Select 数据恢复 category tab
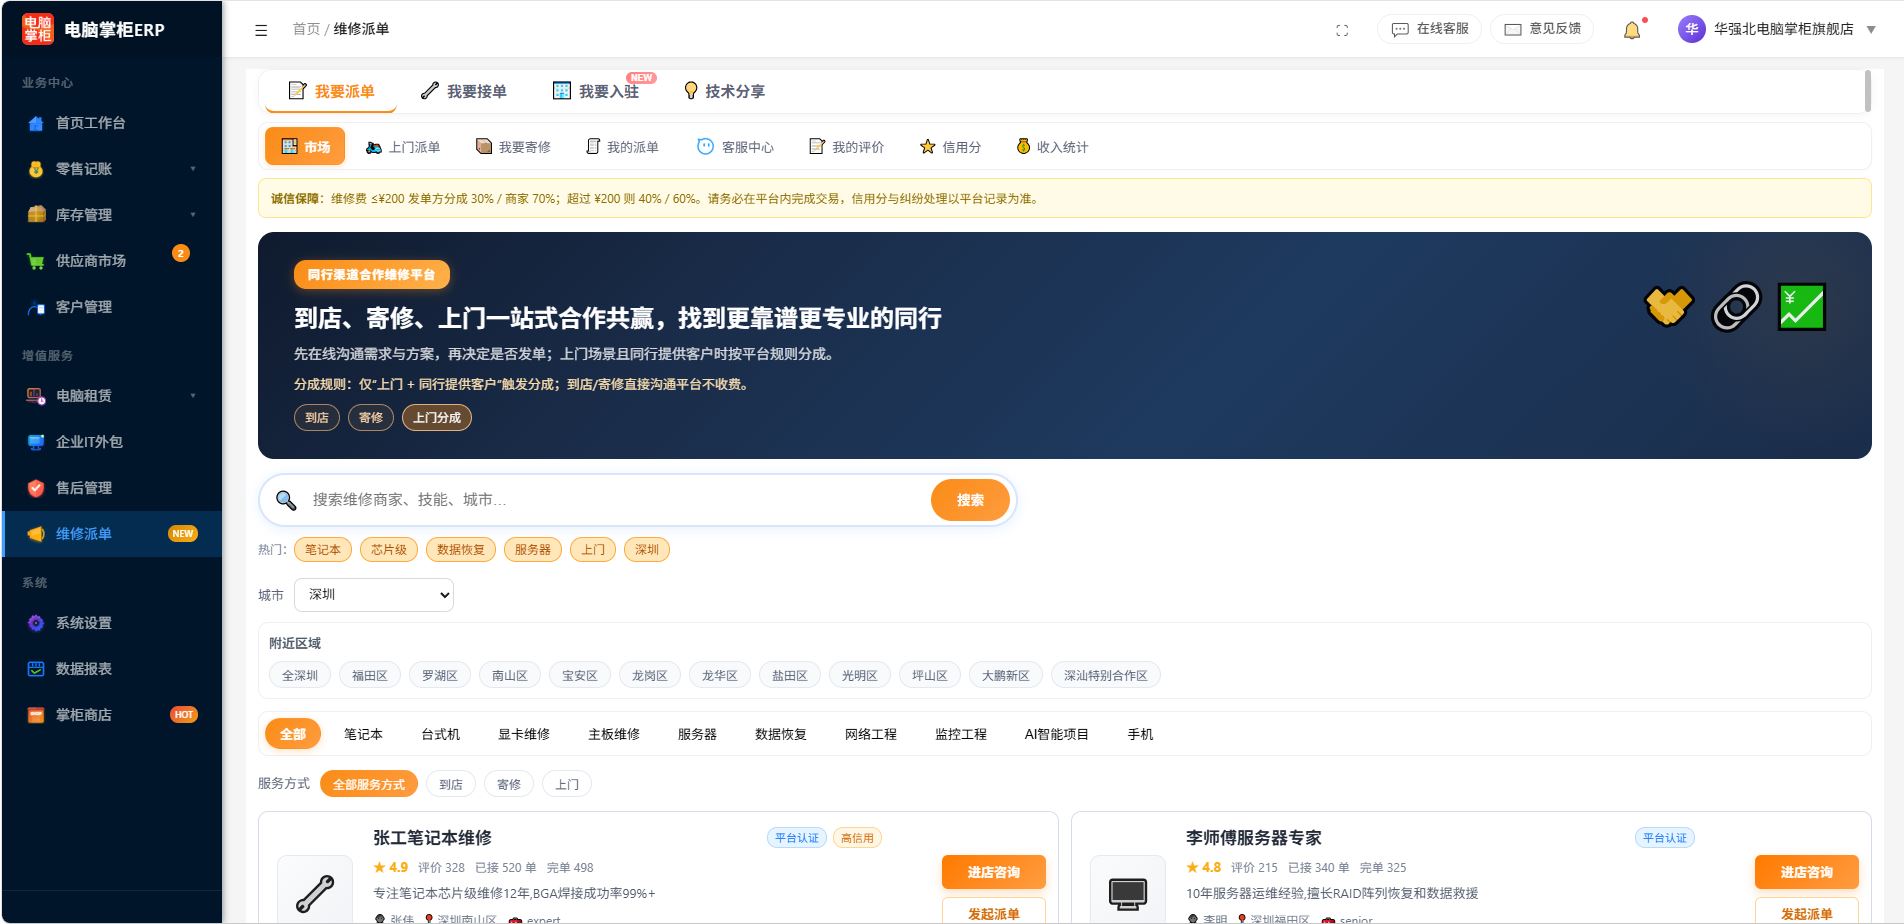1904x924 pixels. tap(780, 734)
